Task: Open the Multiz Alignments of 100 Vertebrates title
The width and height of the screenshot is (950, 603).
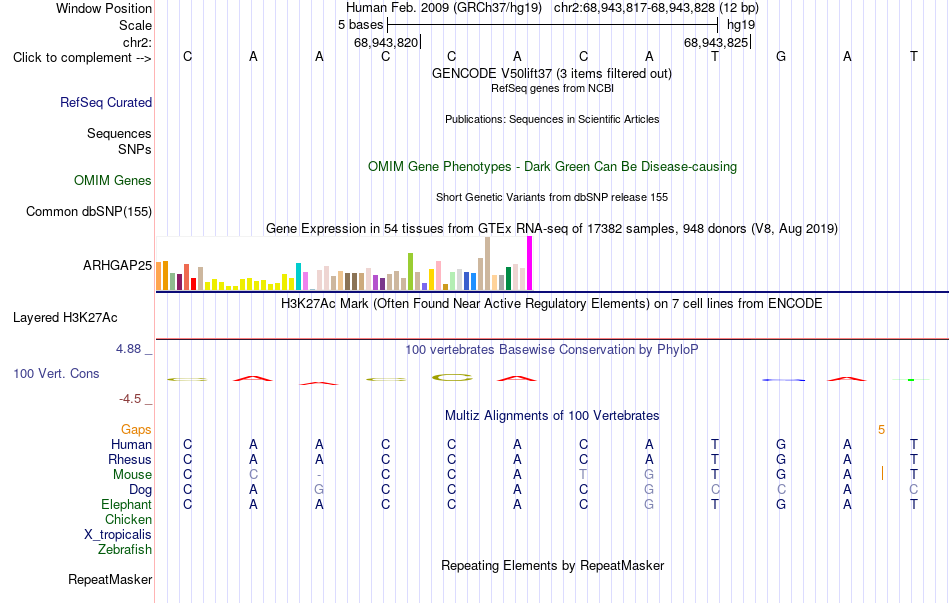Action: (x=552, y=416)
